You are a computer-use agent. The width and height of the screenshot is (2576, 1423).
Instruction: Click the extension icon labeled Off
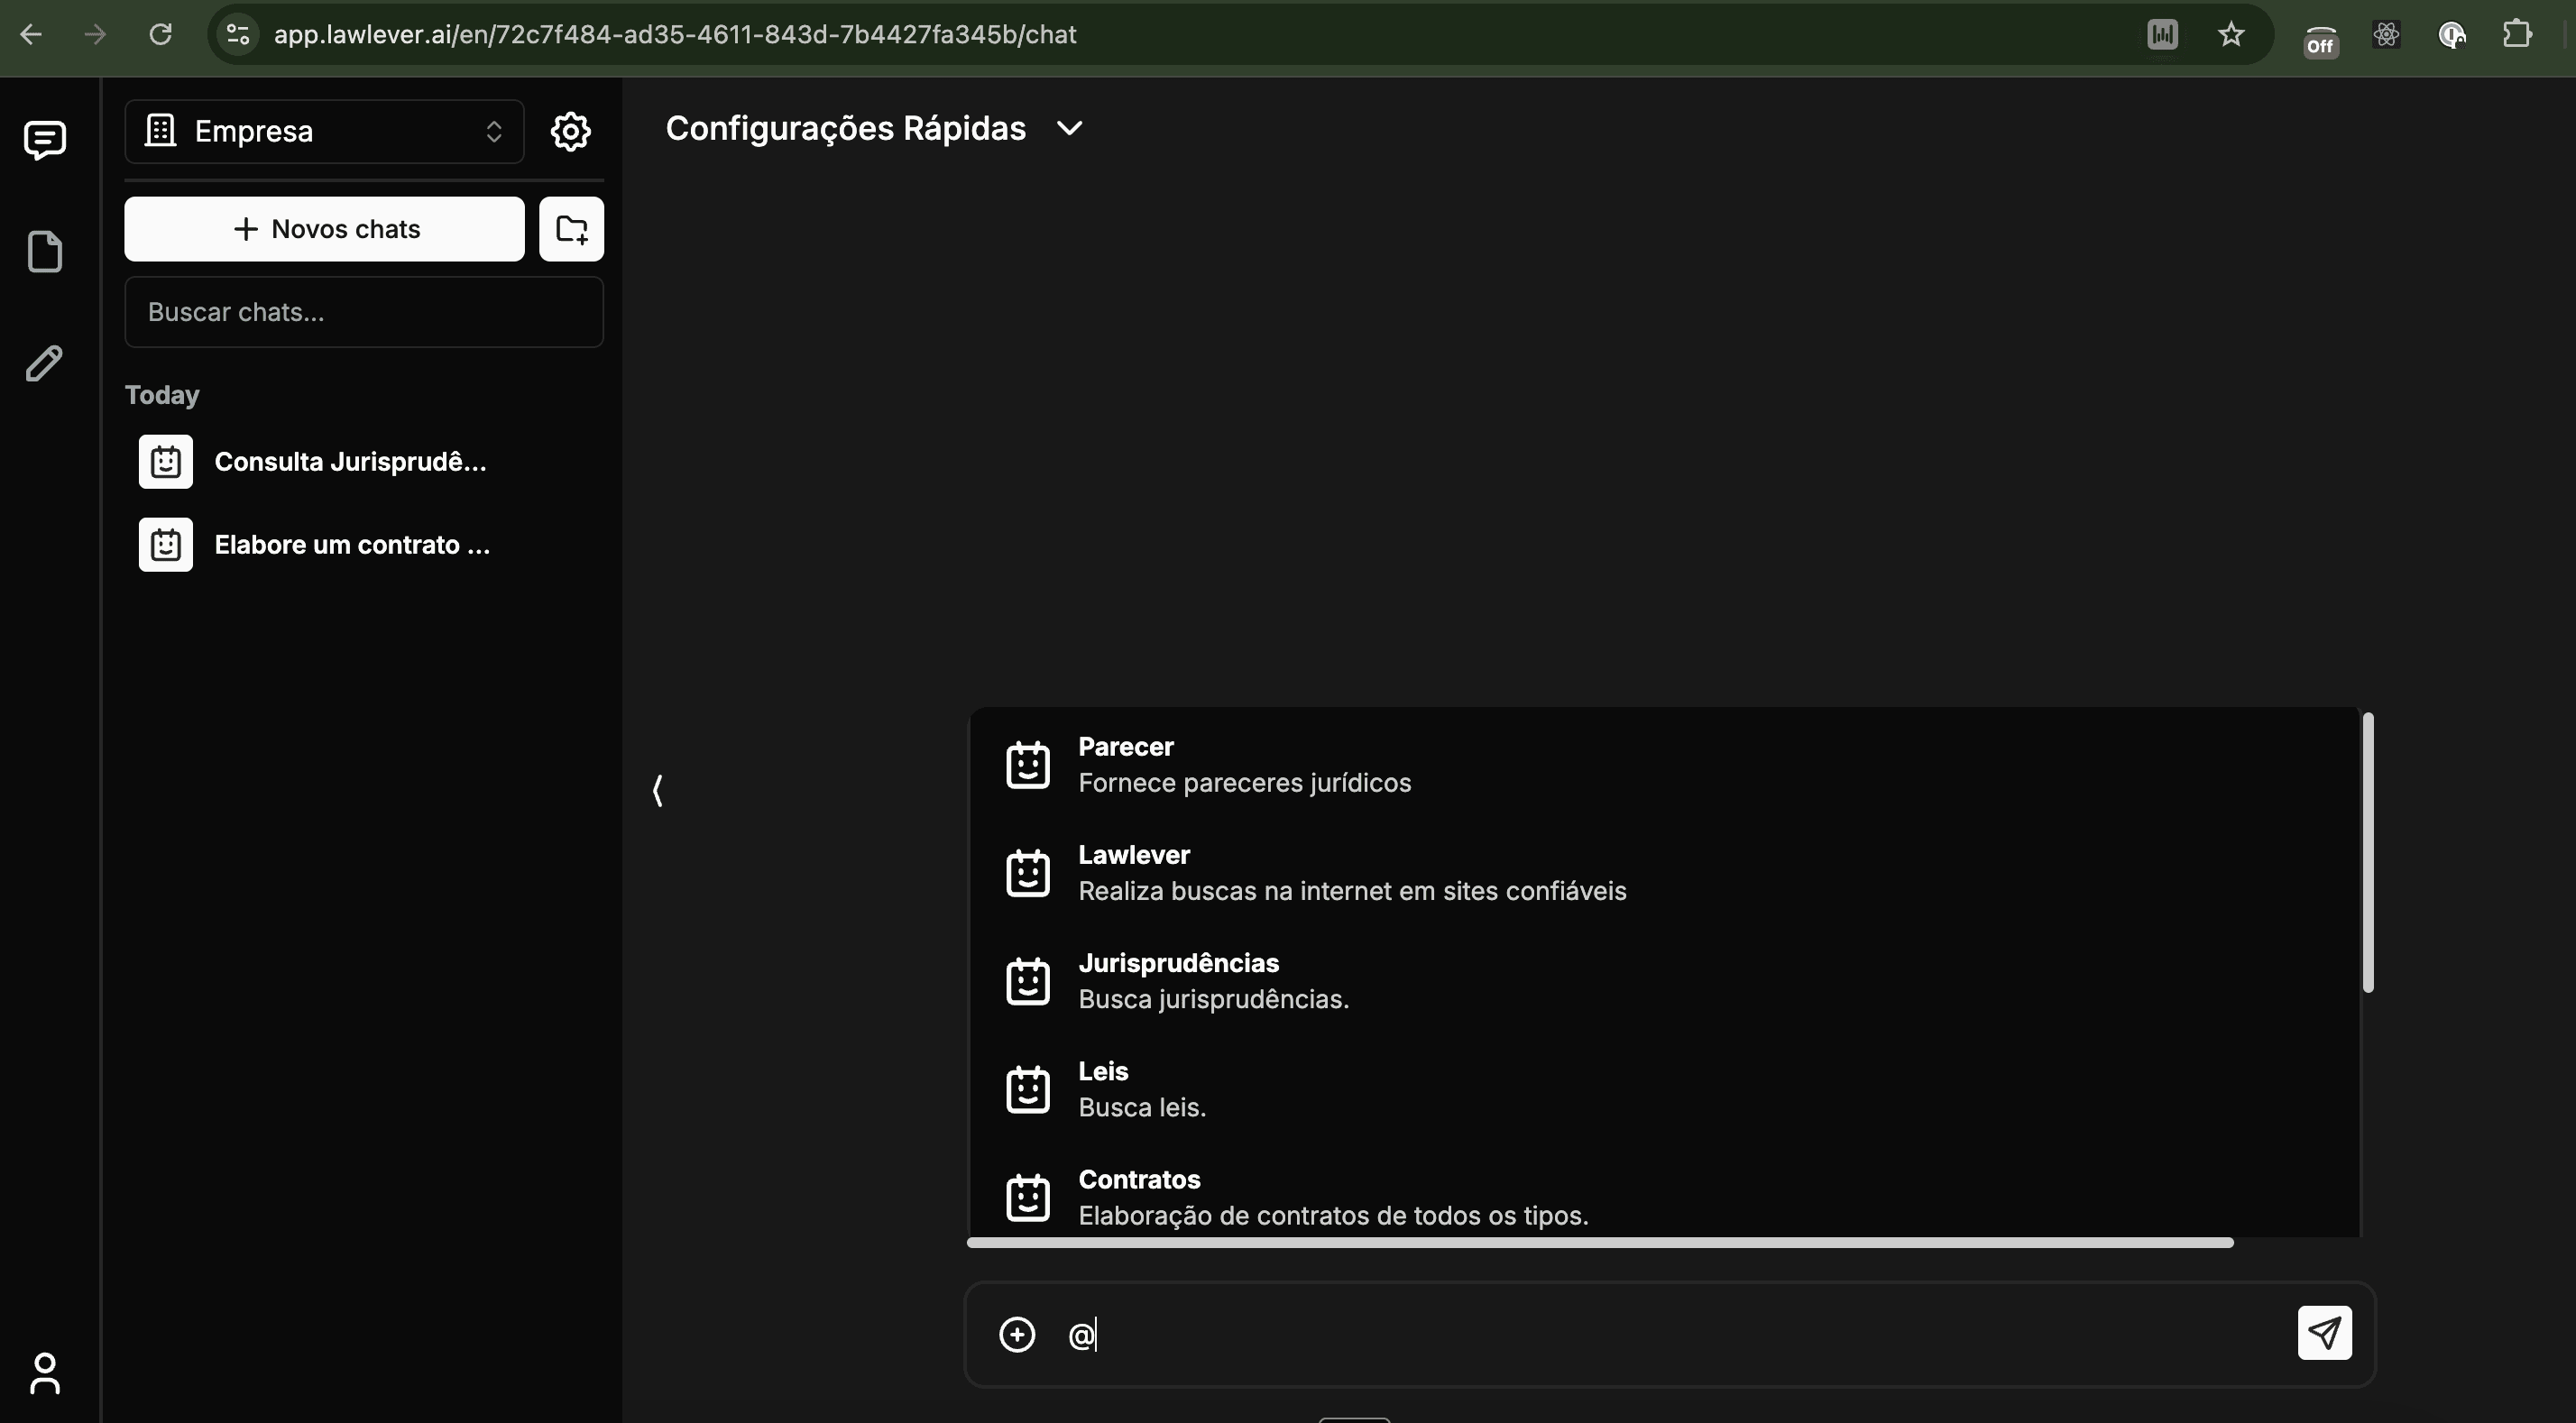[2320, 40]
